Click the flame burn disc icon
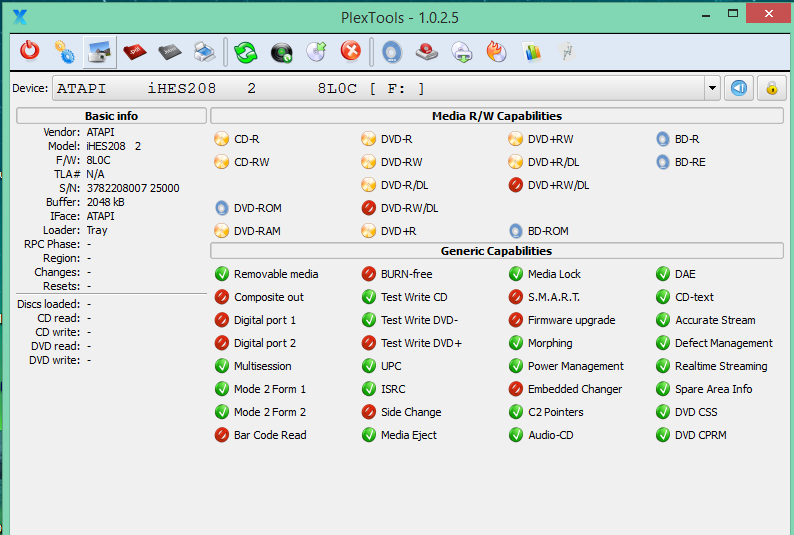This screenshot has height=535, width=794. (496, 52)
